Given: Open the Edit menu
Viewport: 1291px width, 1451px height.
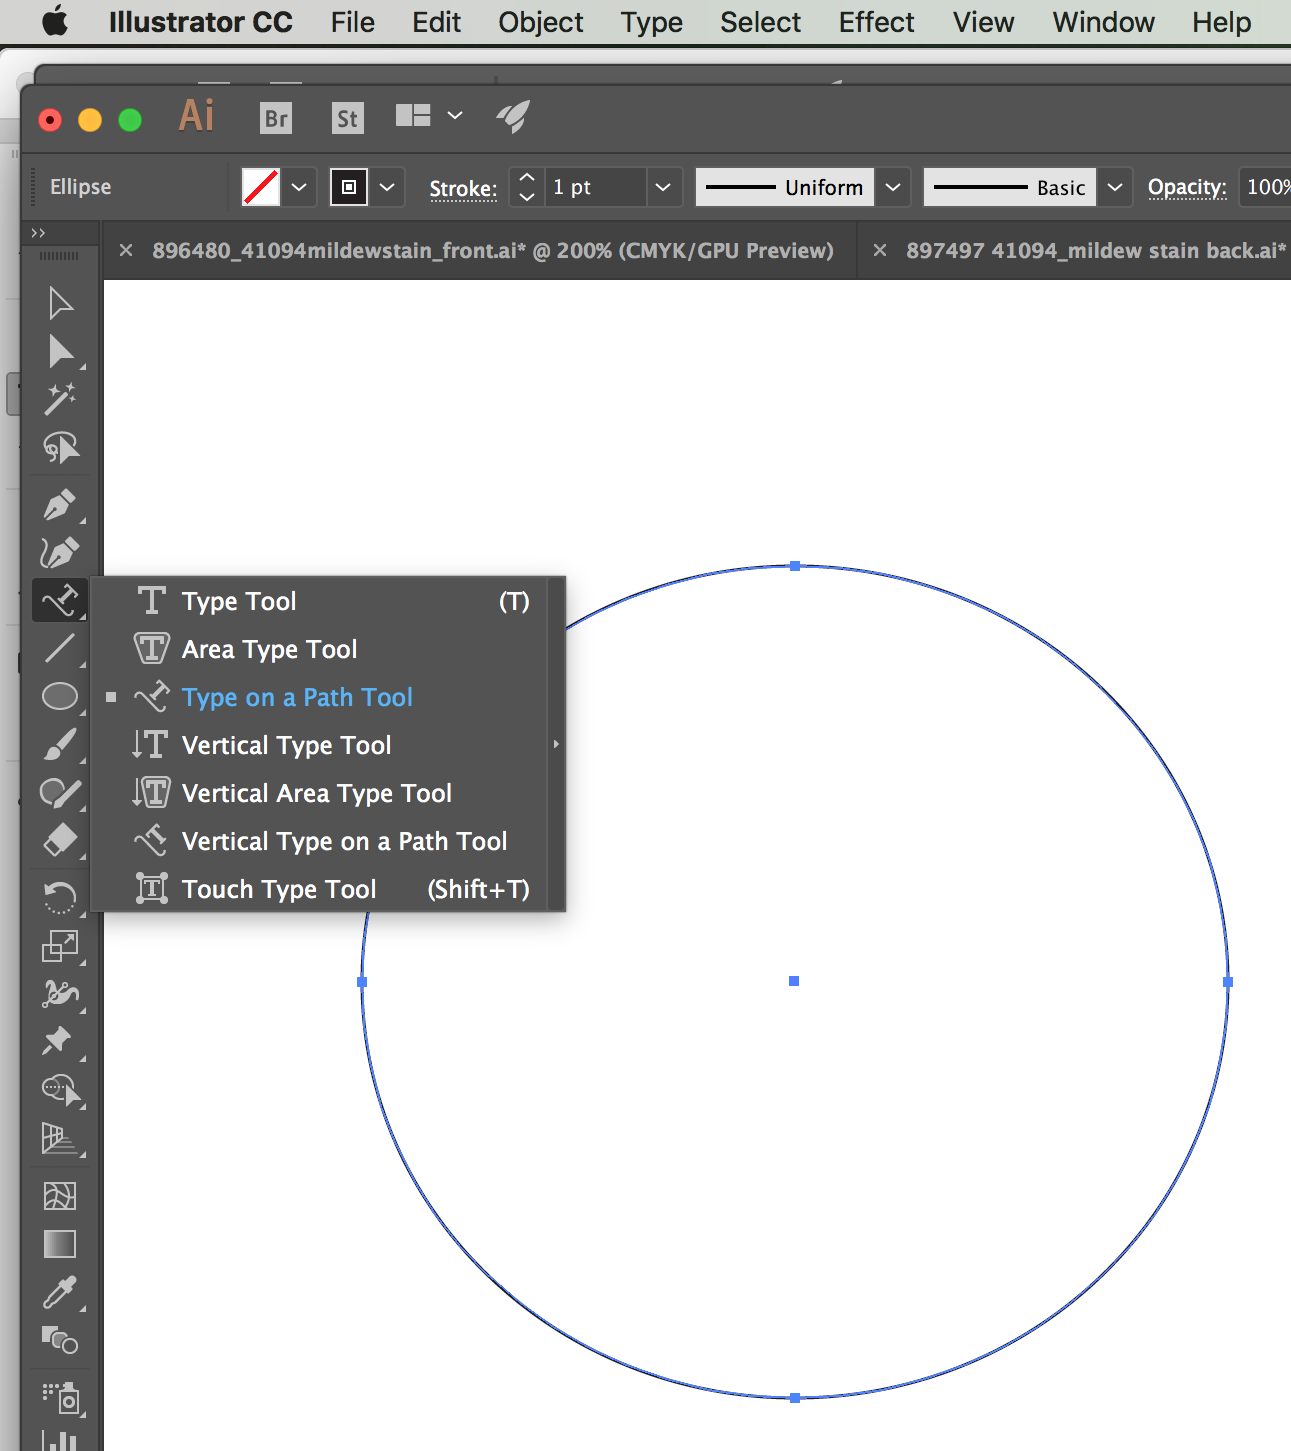Looking at the screenshot, I should coord(437,22).
